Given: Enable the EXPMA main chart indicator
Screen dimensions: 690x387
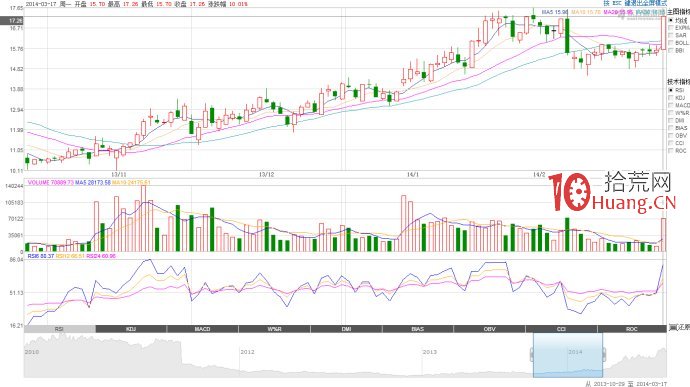Looking at the screenshot, I should pos(679,28).
